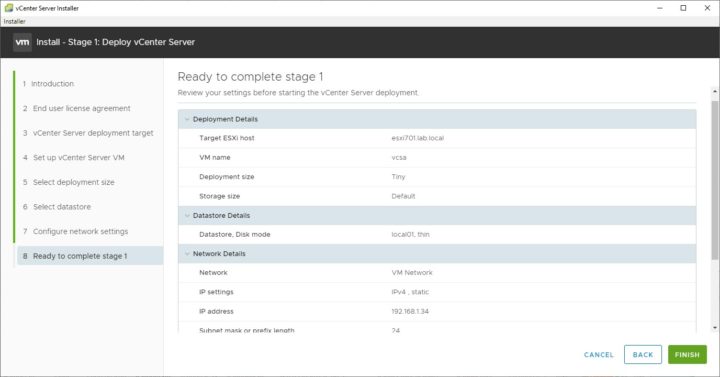Click the IP address label

[216, 311]
